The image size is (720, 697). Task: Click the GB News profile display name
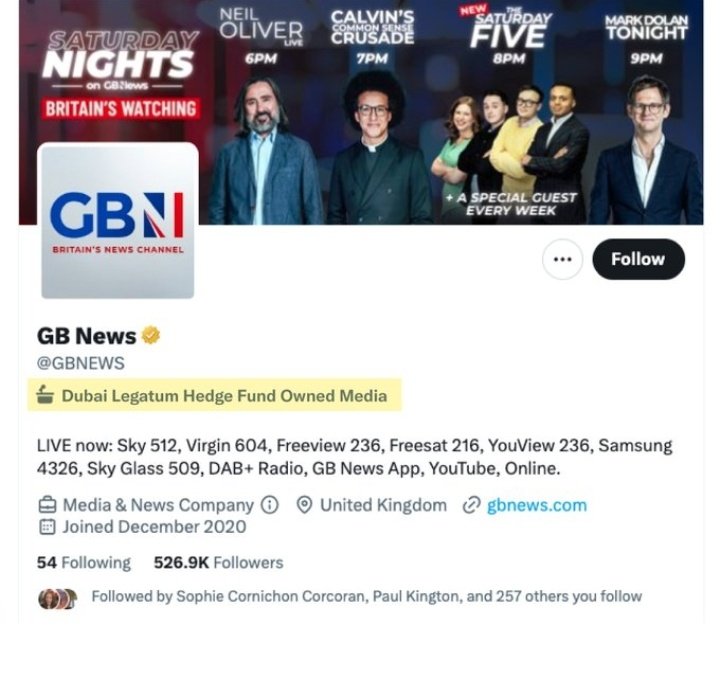[87, 336]
